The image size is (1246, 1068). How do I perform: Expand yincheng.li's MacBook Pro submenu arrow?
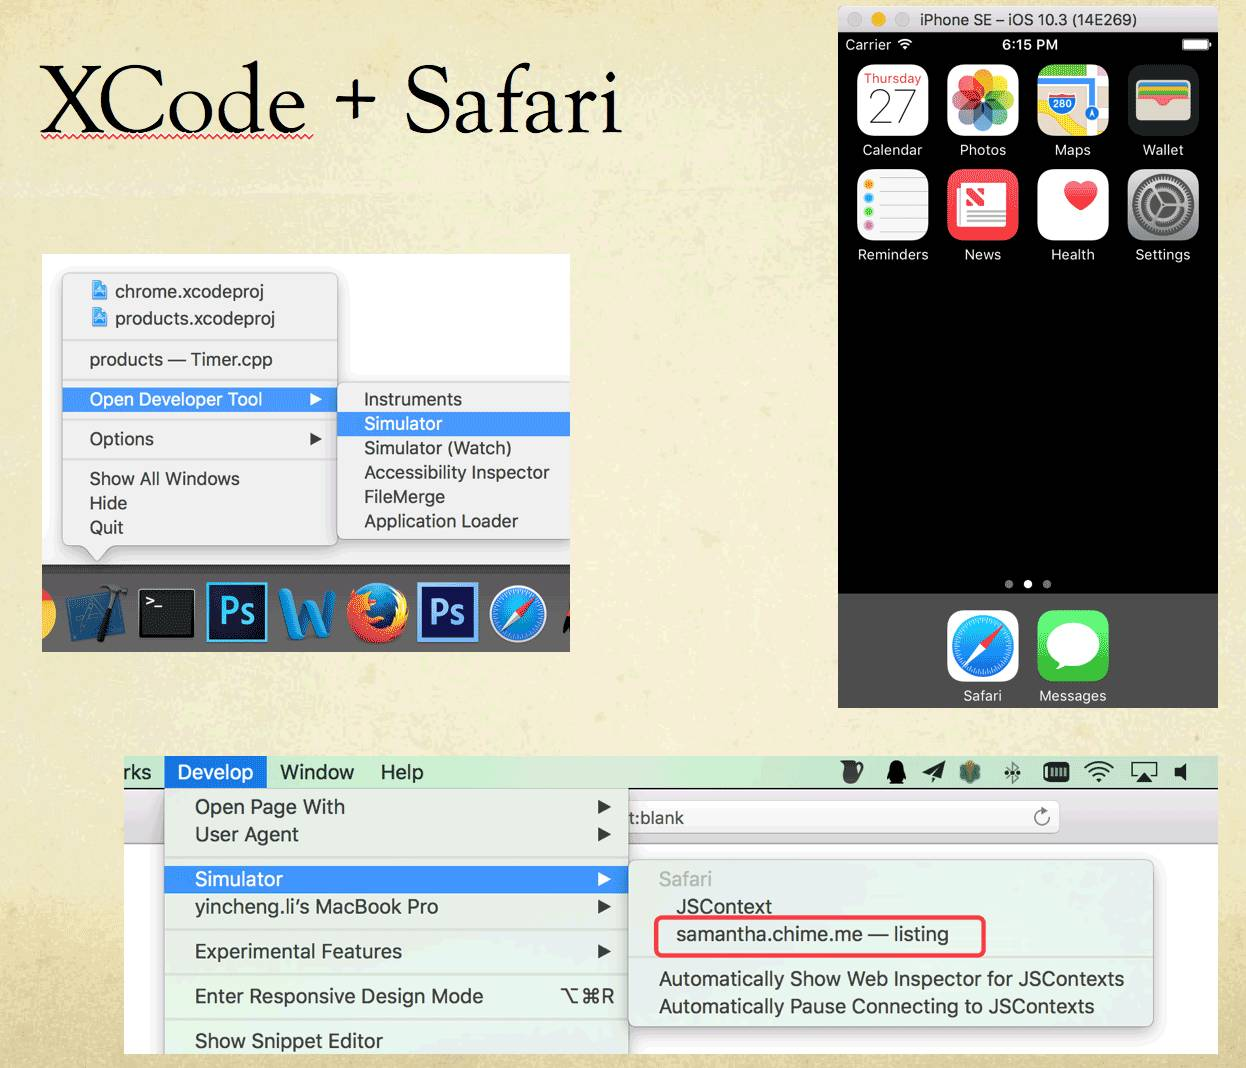[603, 906]
